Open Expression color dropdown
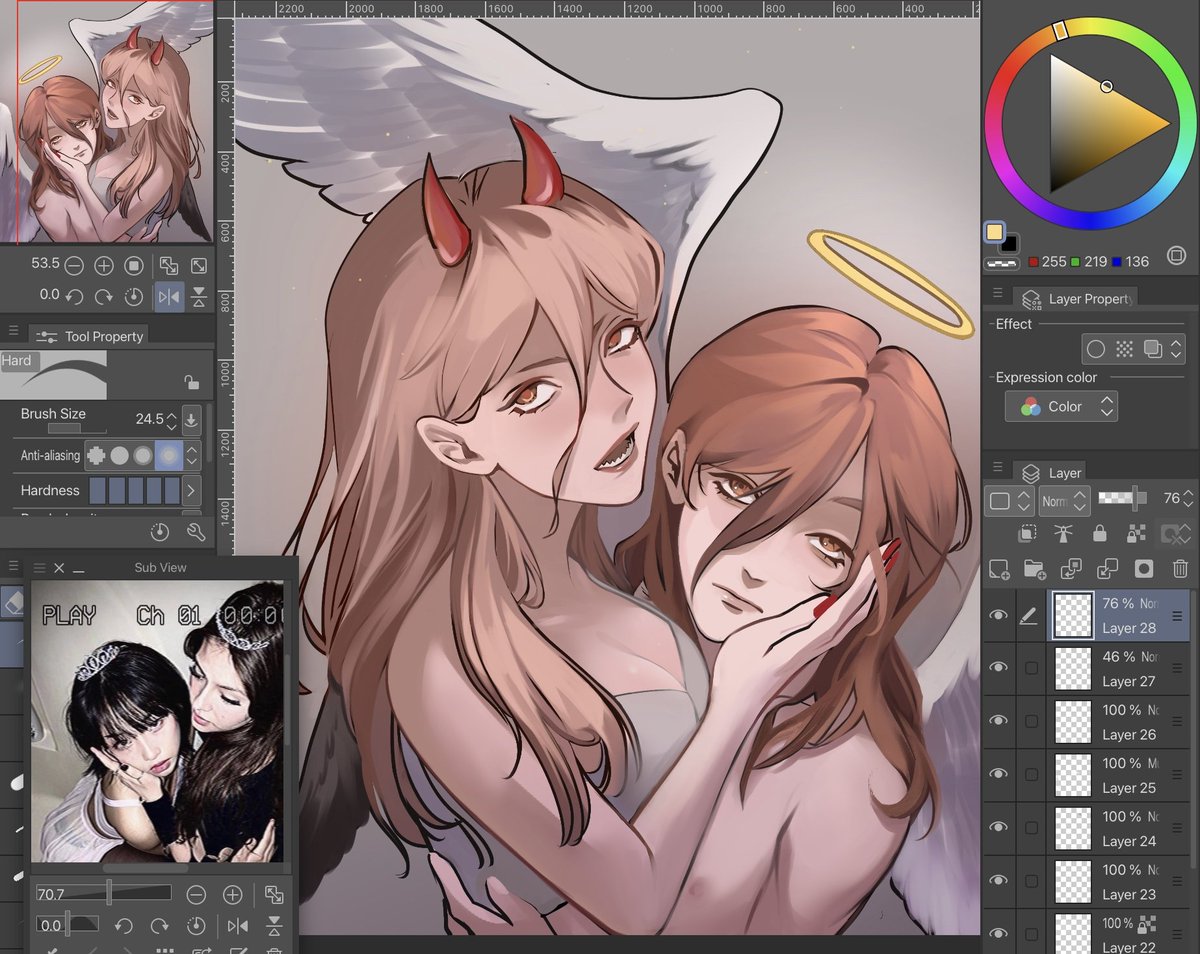Image resolution: width=1200 pixels, height=954 pixels. (1061, 406)
